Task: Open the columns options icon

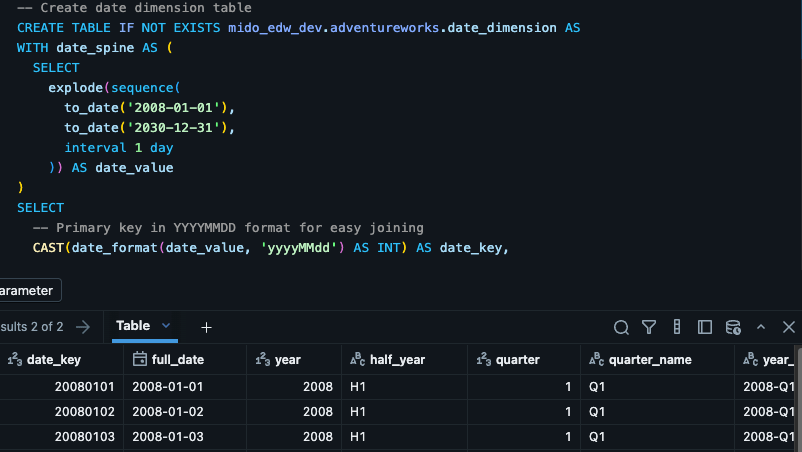Action: [677, 327]
